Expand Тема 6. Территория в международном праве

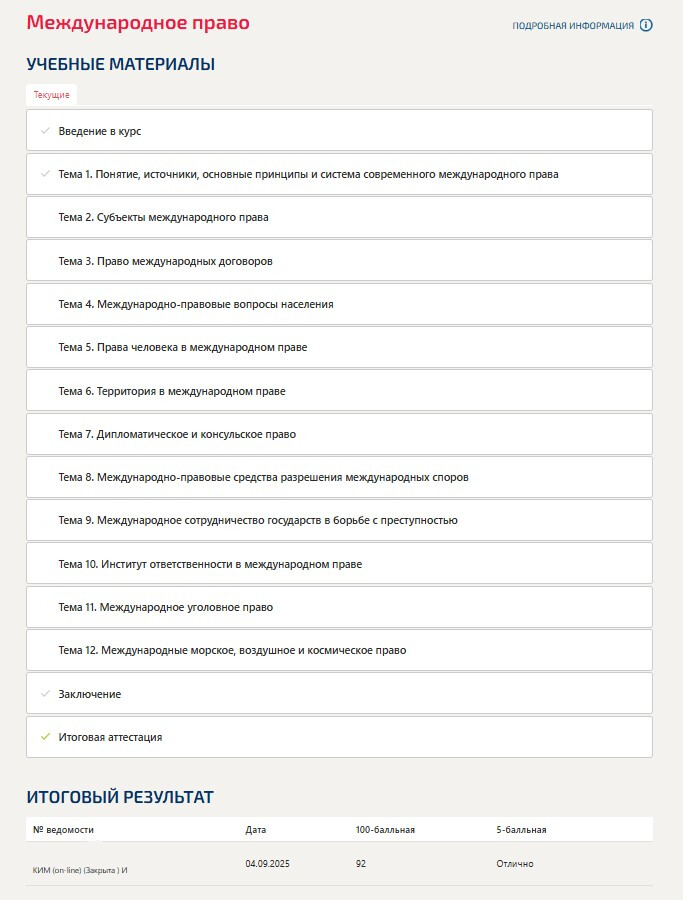[171, 391]
